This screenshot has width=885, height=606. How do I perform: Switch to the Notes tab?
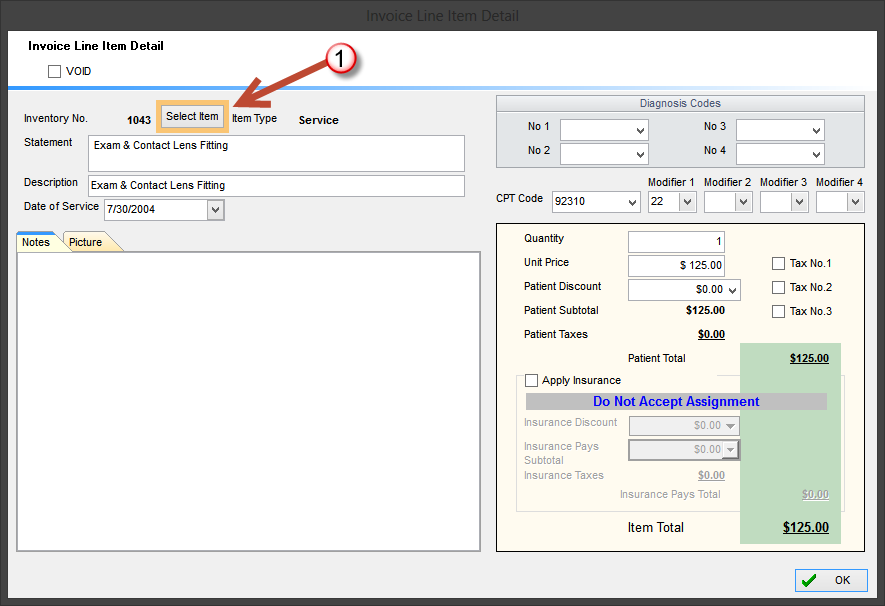pos(36,242)
